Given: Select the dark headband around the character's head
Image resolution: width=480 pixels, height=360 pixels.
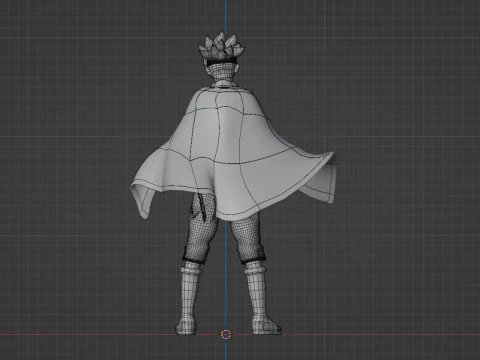Looking at the screenshot, I should (221, 62).
